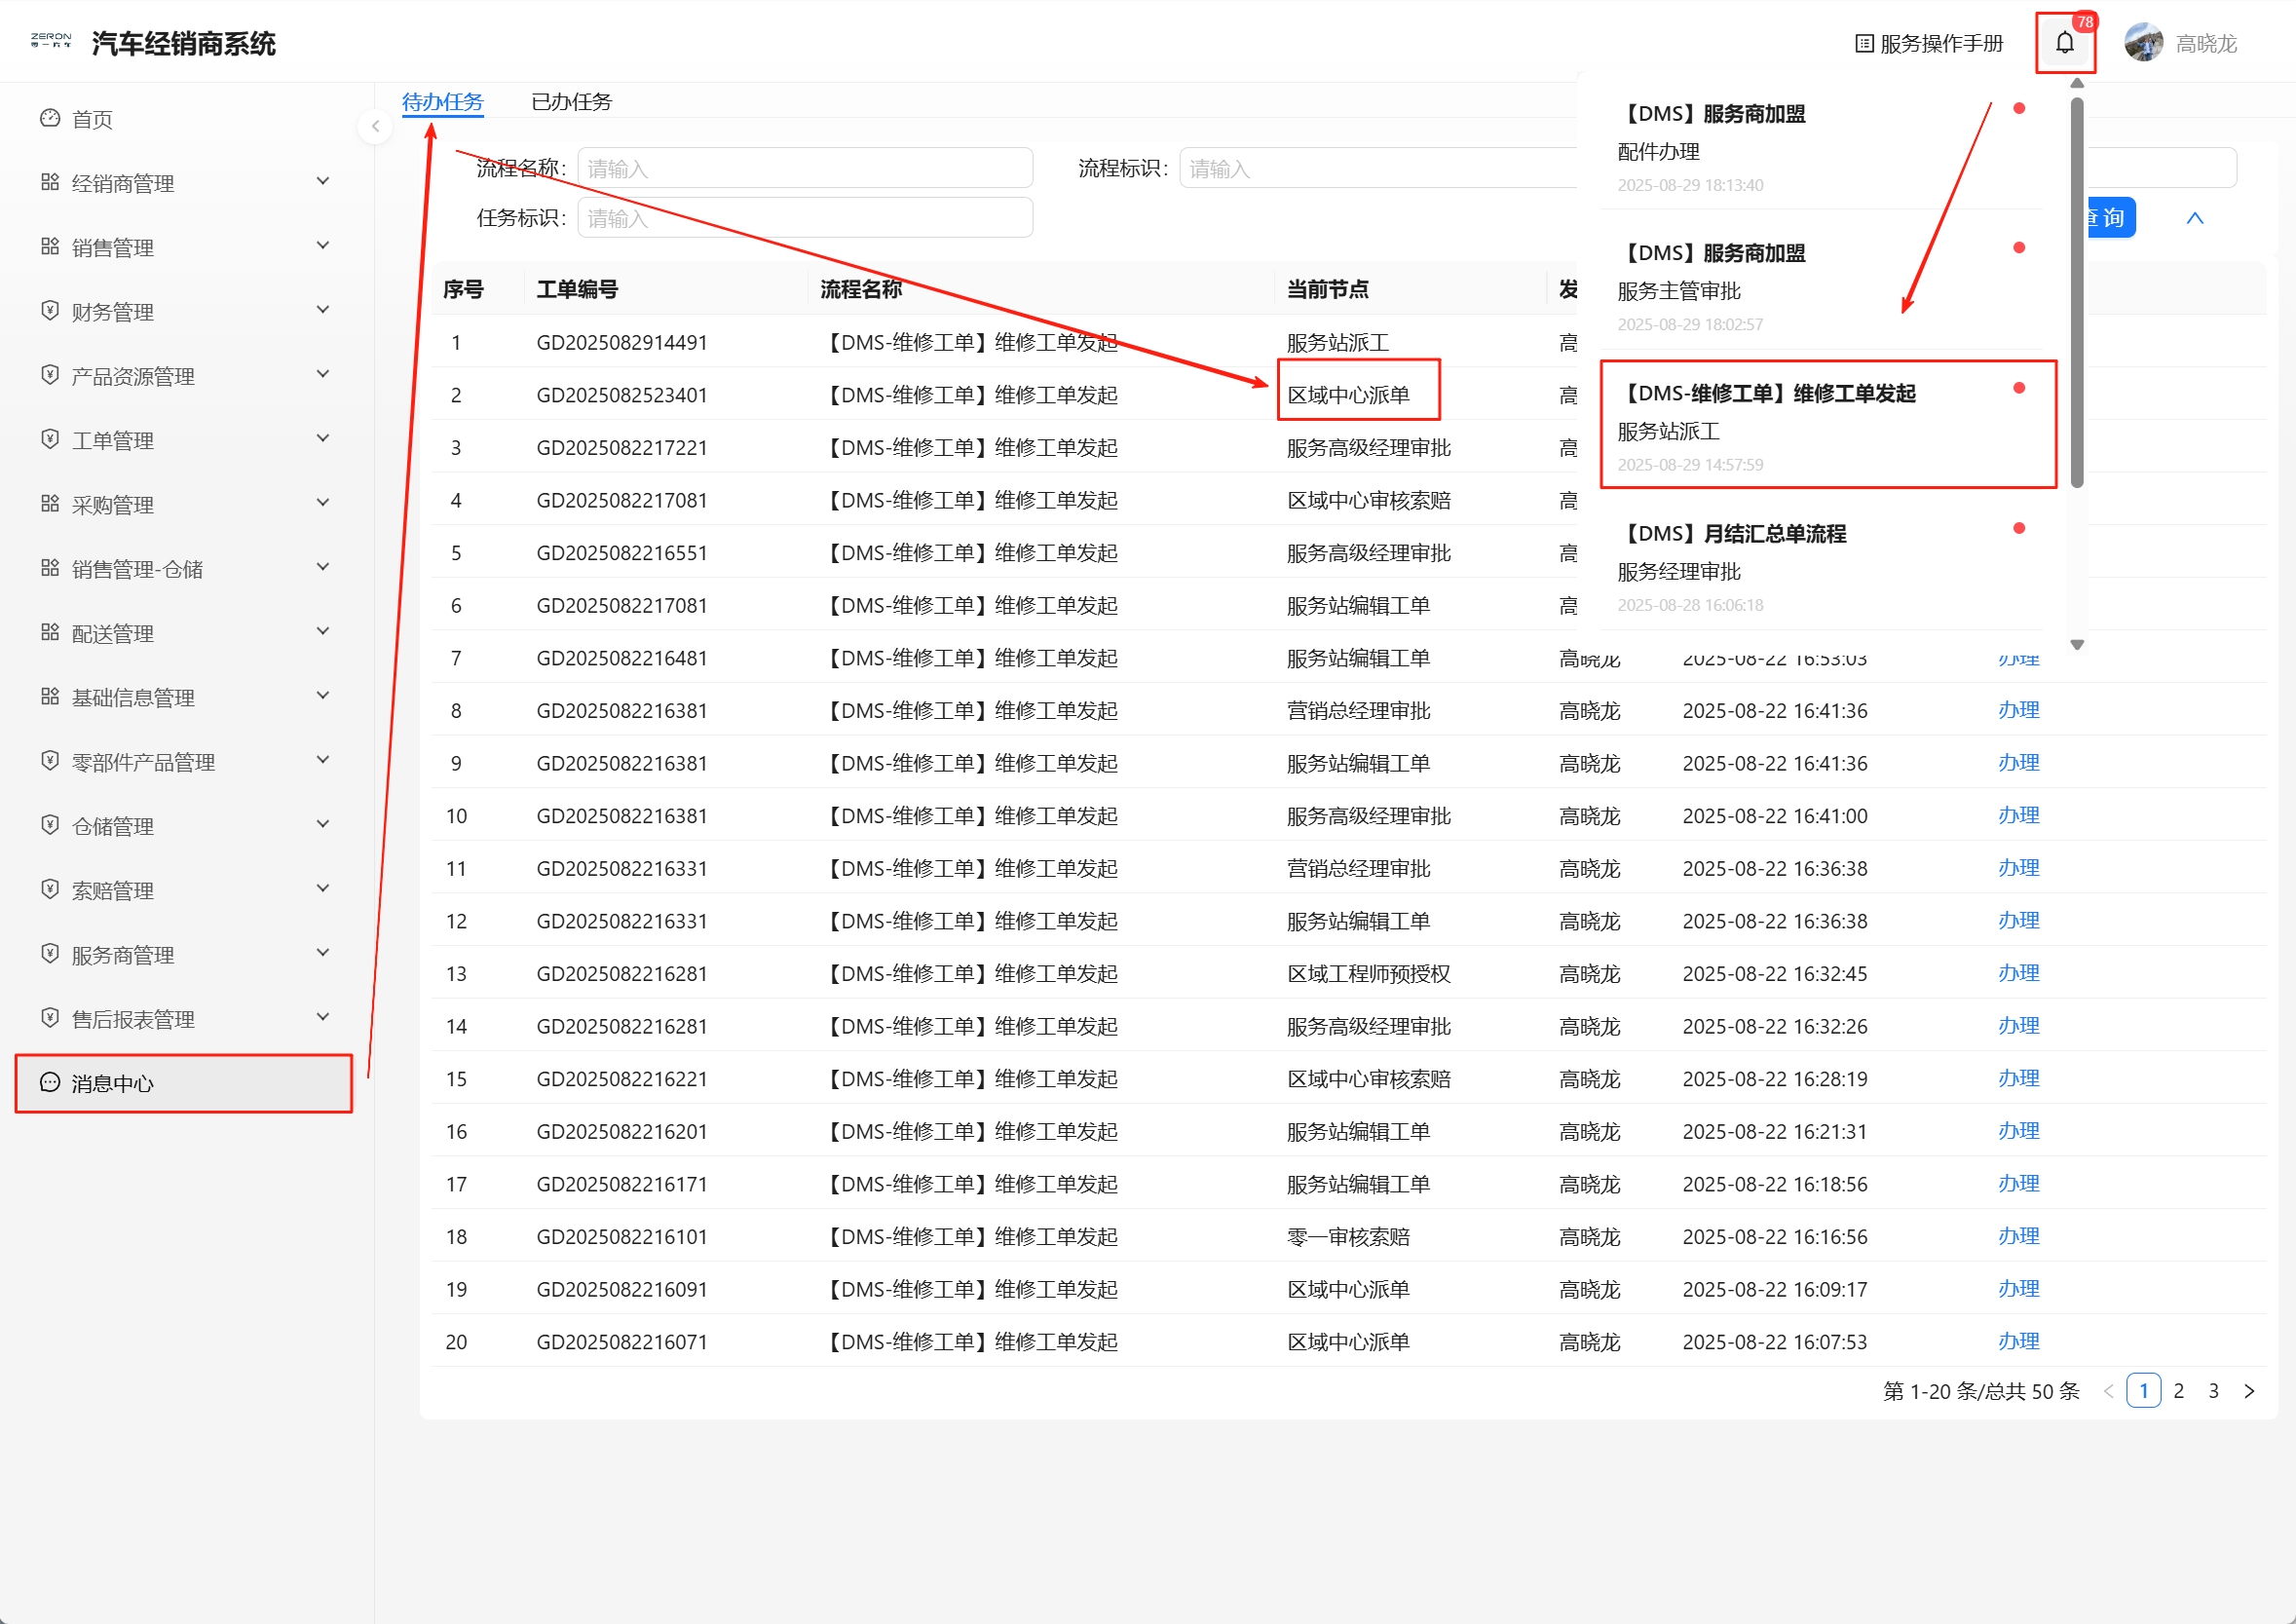2296x1624 pixels.
Task: Click the 消息中心 chat bubble icon
Action: pos(50,1082)
